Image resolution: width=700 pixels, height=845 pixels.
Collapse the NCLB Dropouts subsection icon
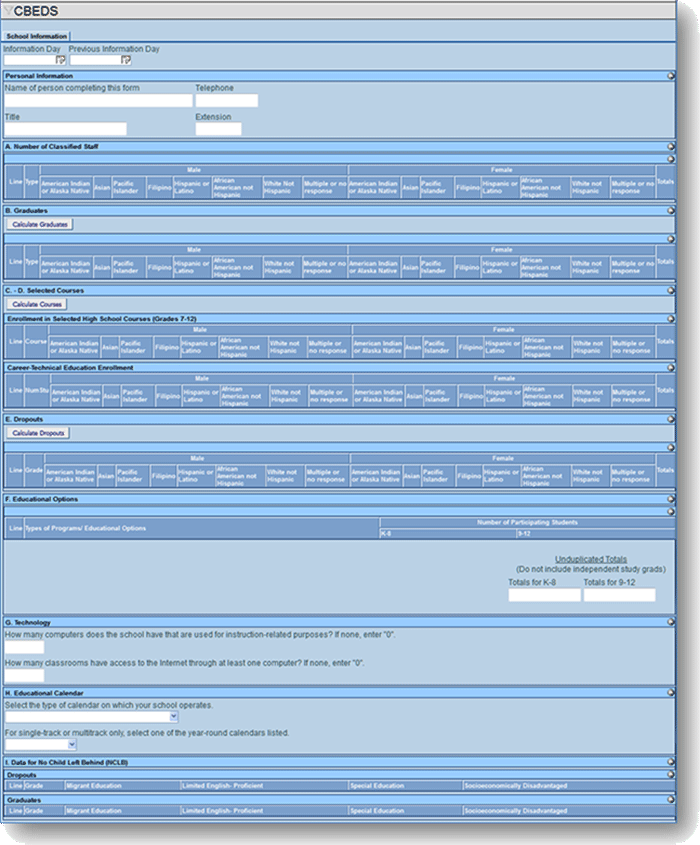(670, 774)
